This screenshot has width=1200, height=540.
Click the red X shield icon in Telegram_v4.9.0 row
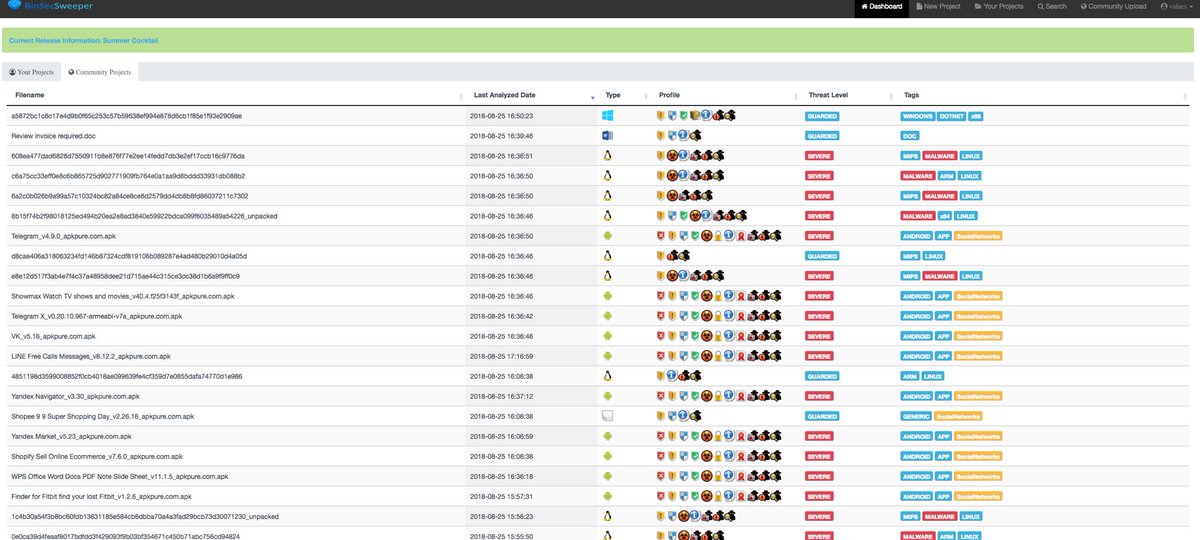click(661, 236)
